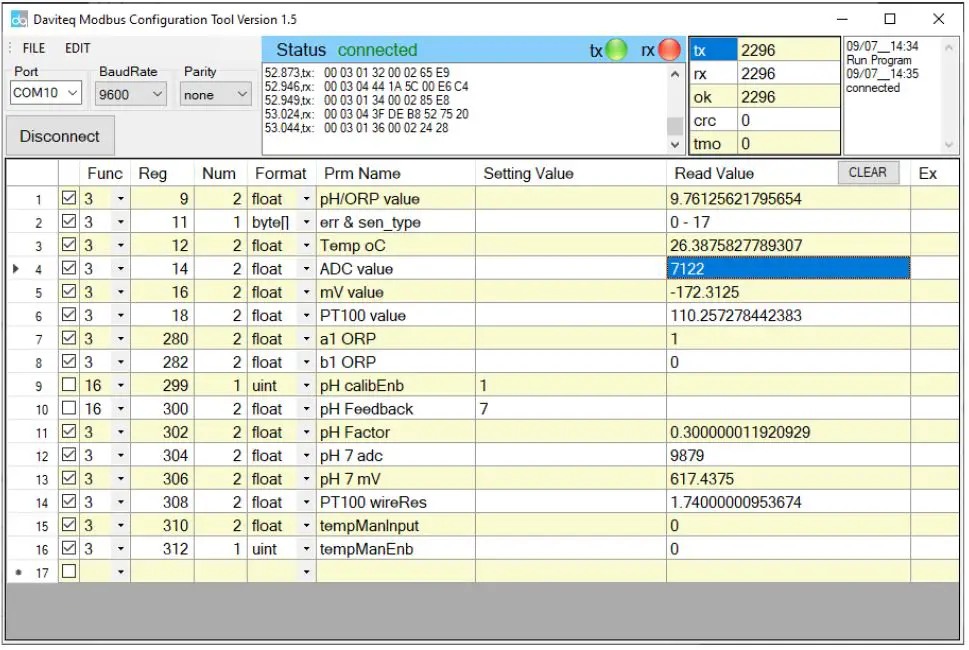Enable the pH calibEnb row checkbox
The height and width of the screenshot is (650, 969).
(69, 386)
